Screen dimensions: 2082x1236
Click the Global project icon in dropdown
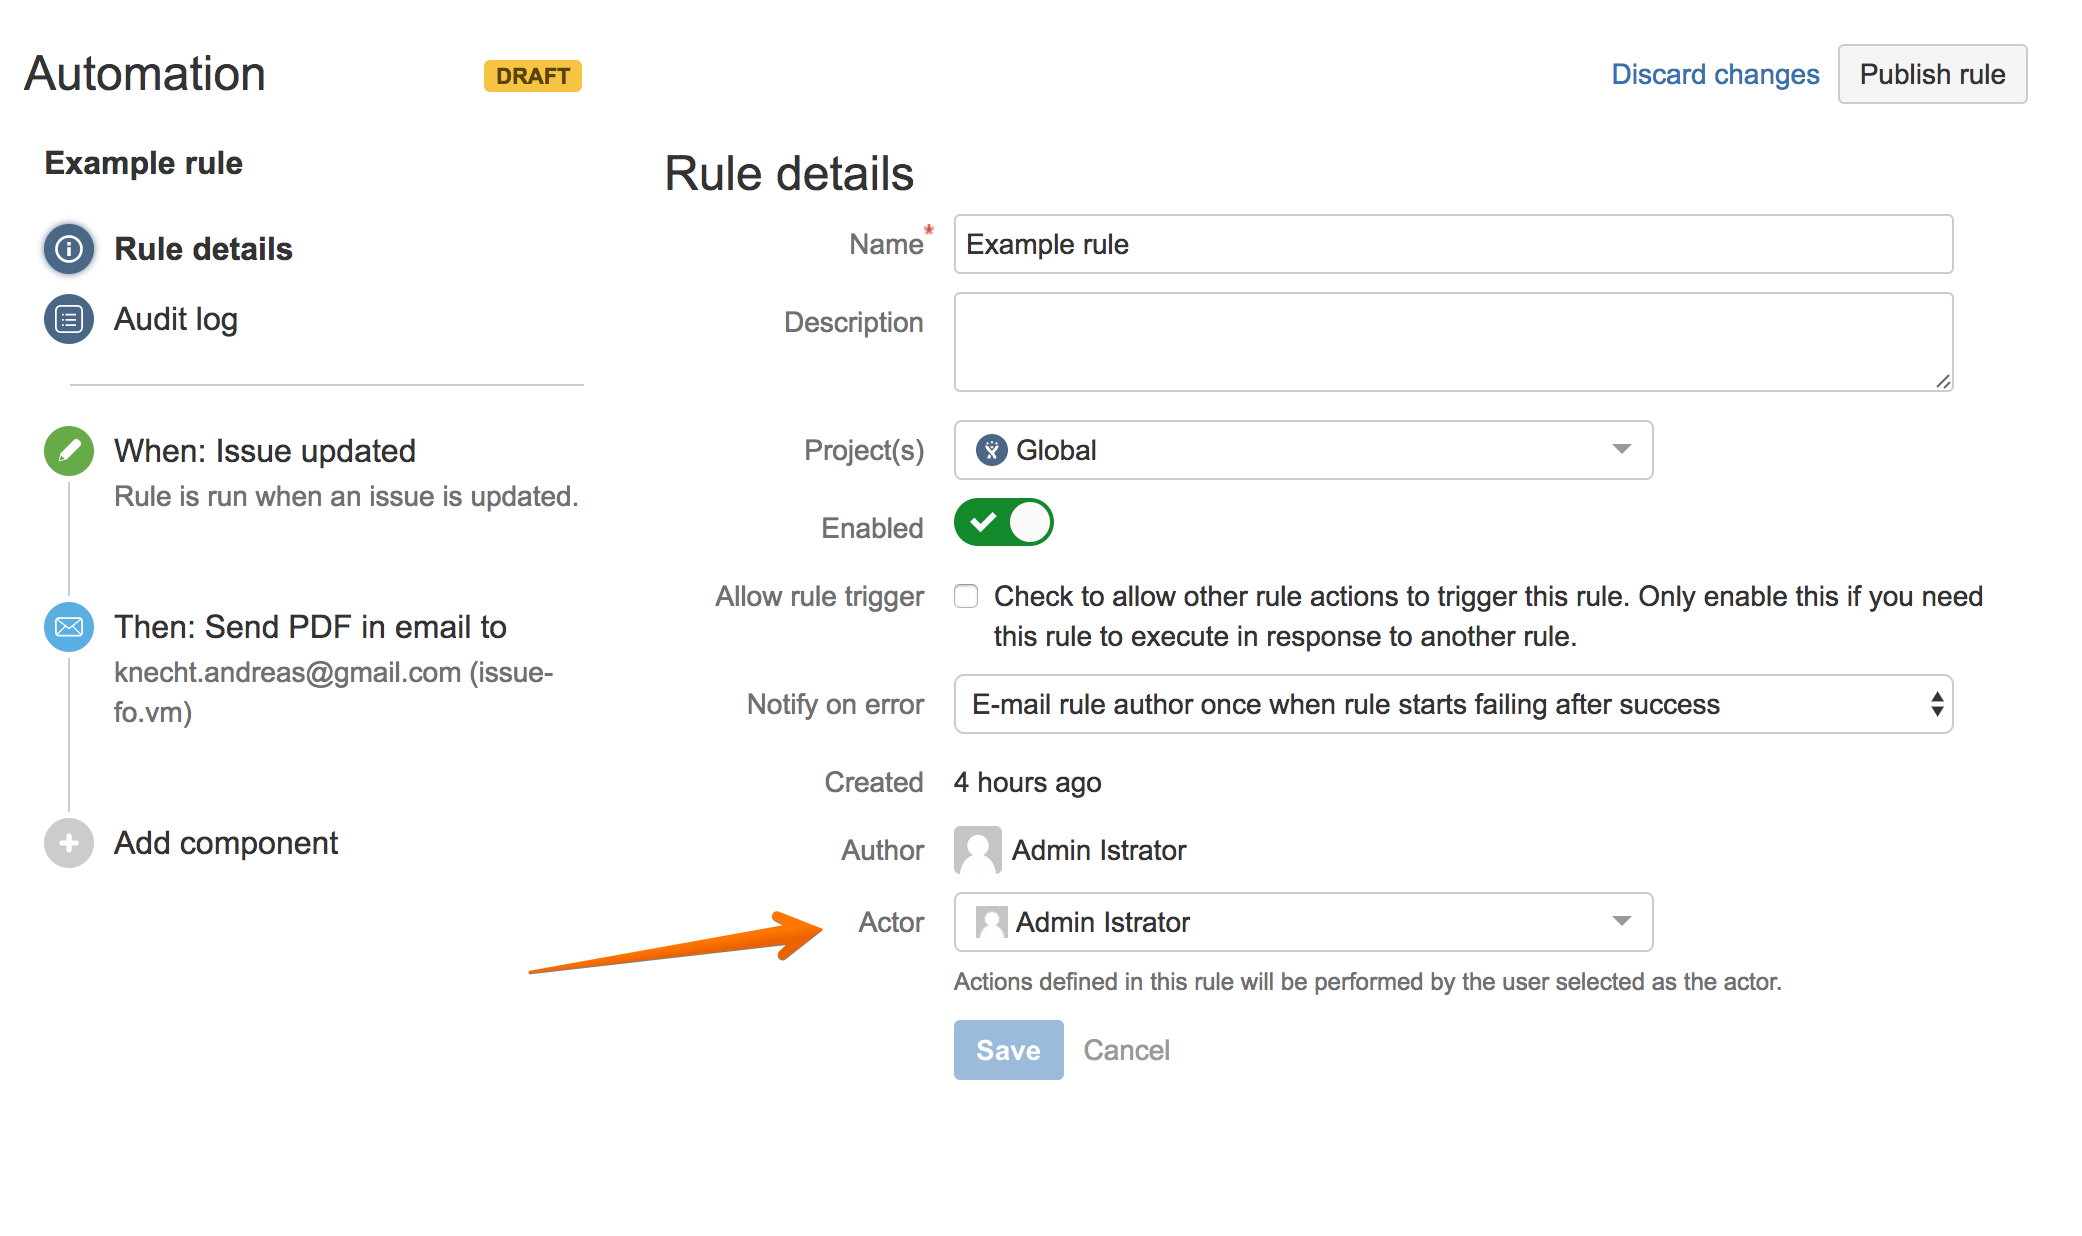[991, 450]
